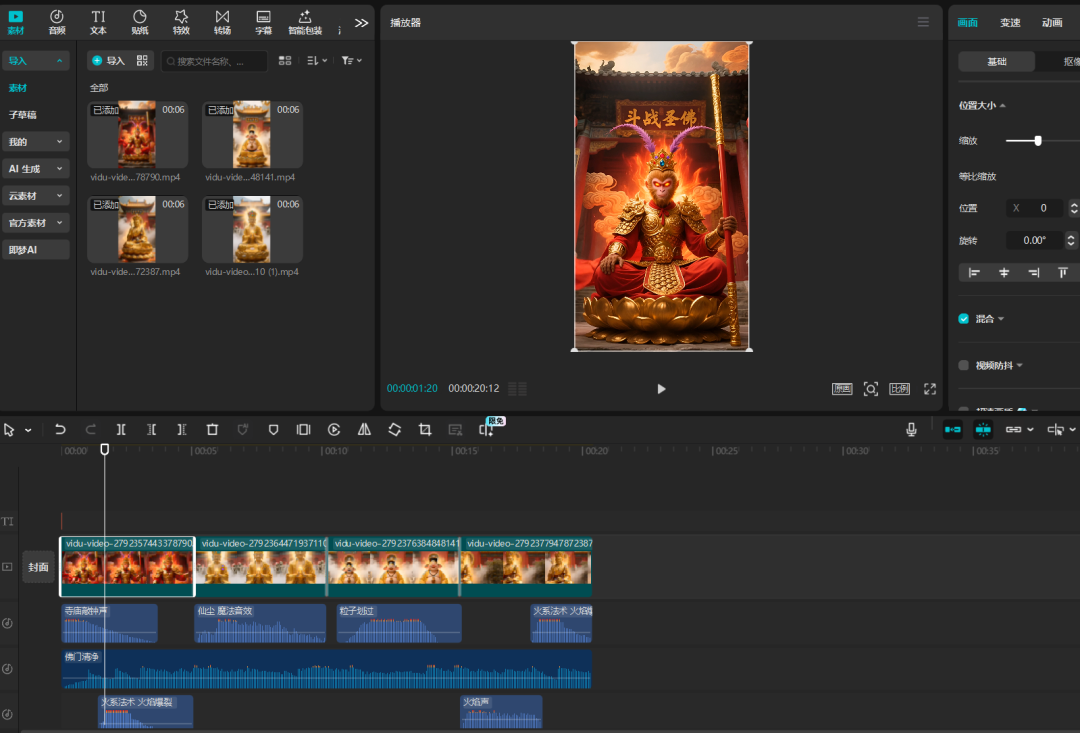Image resolution: width=1080 pixels, height=733 pixels.
Task: Click the mirror flip icon
Action: coord(364,429)
